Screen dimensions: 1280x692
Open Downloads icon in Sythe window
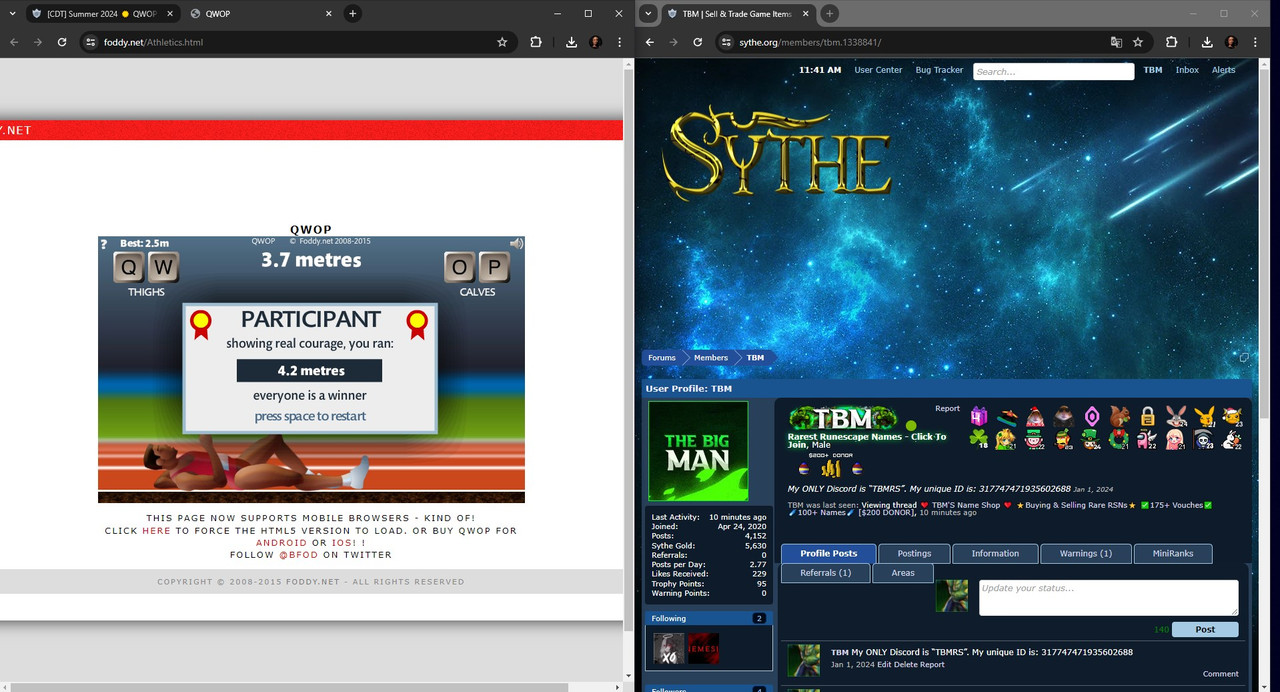click(x=1207, y=42)
